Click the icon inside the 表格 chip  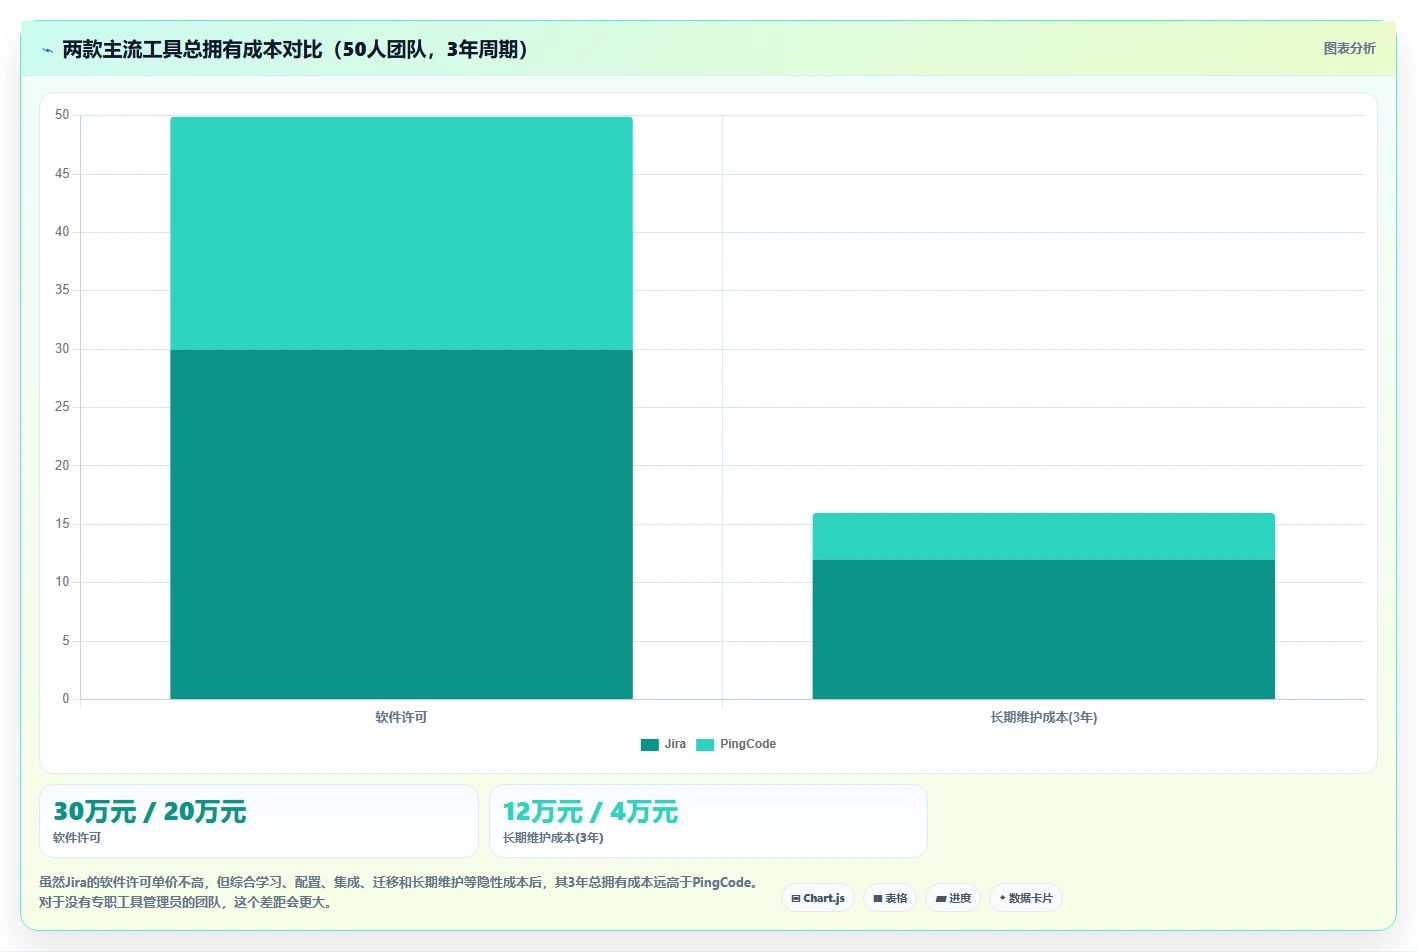coord(878,898)
